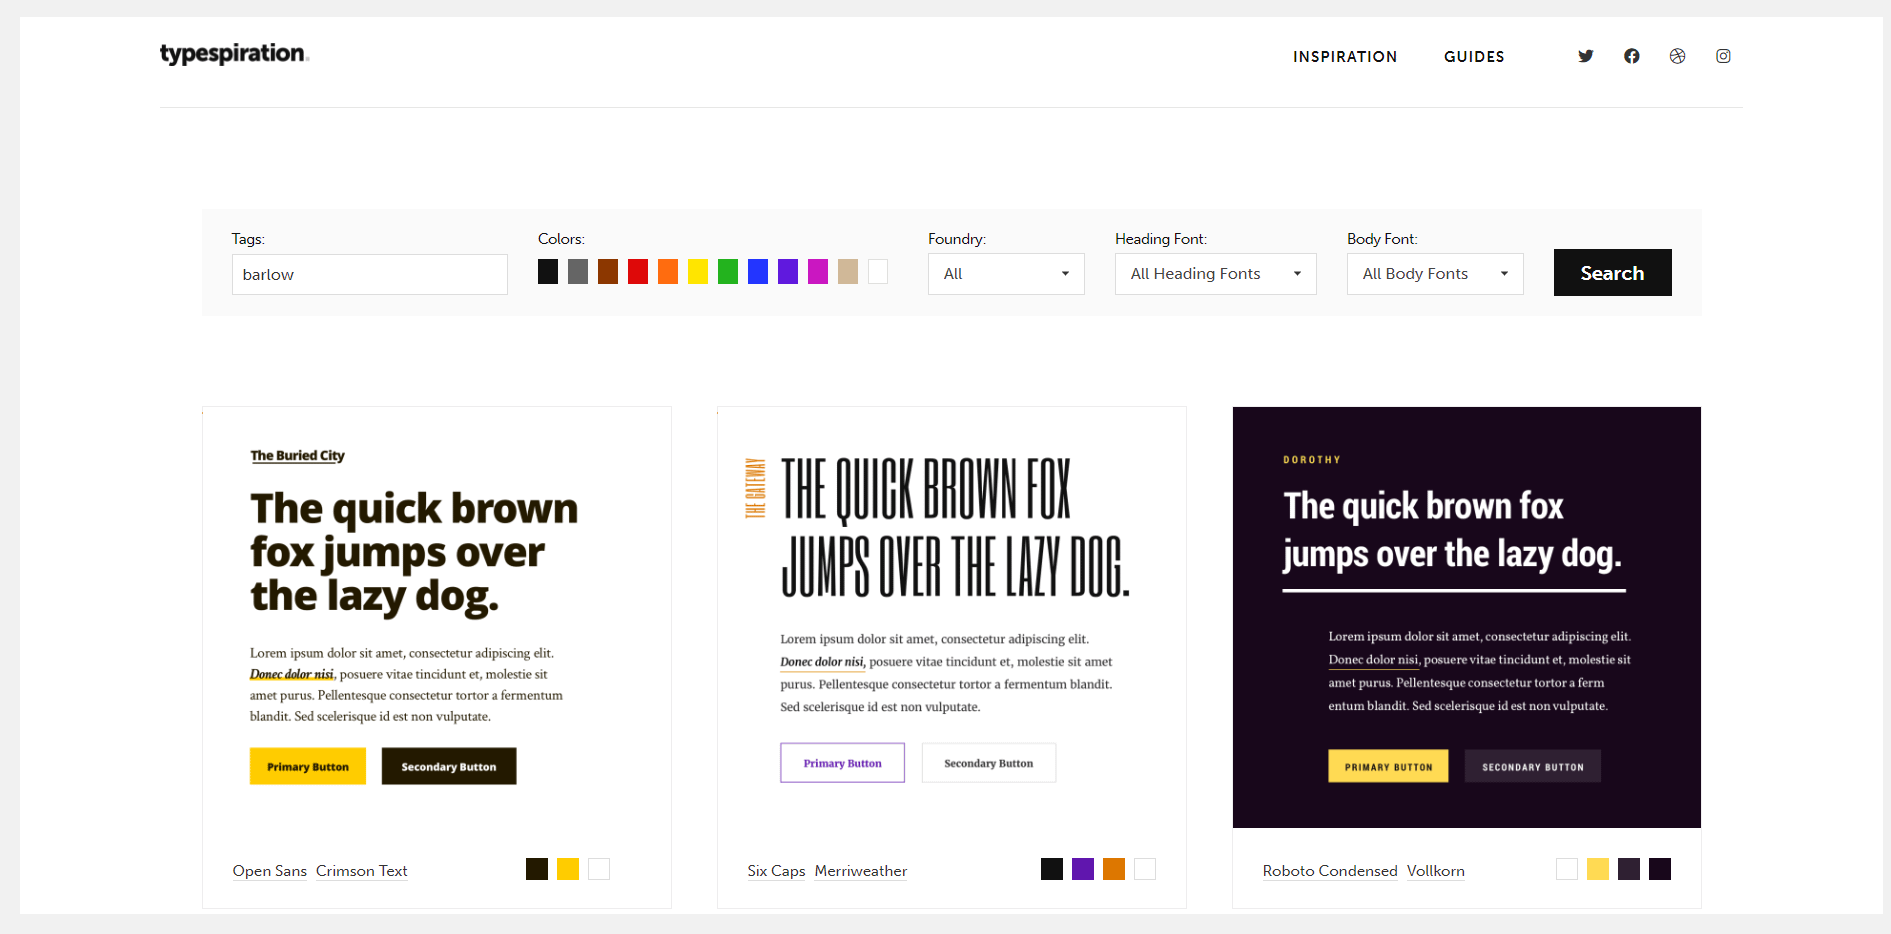Select orange swatch on Six Caps card
Screen dimensions: 1891x934
tap(1114, 869)
